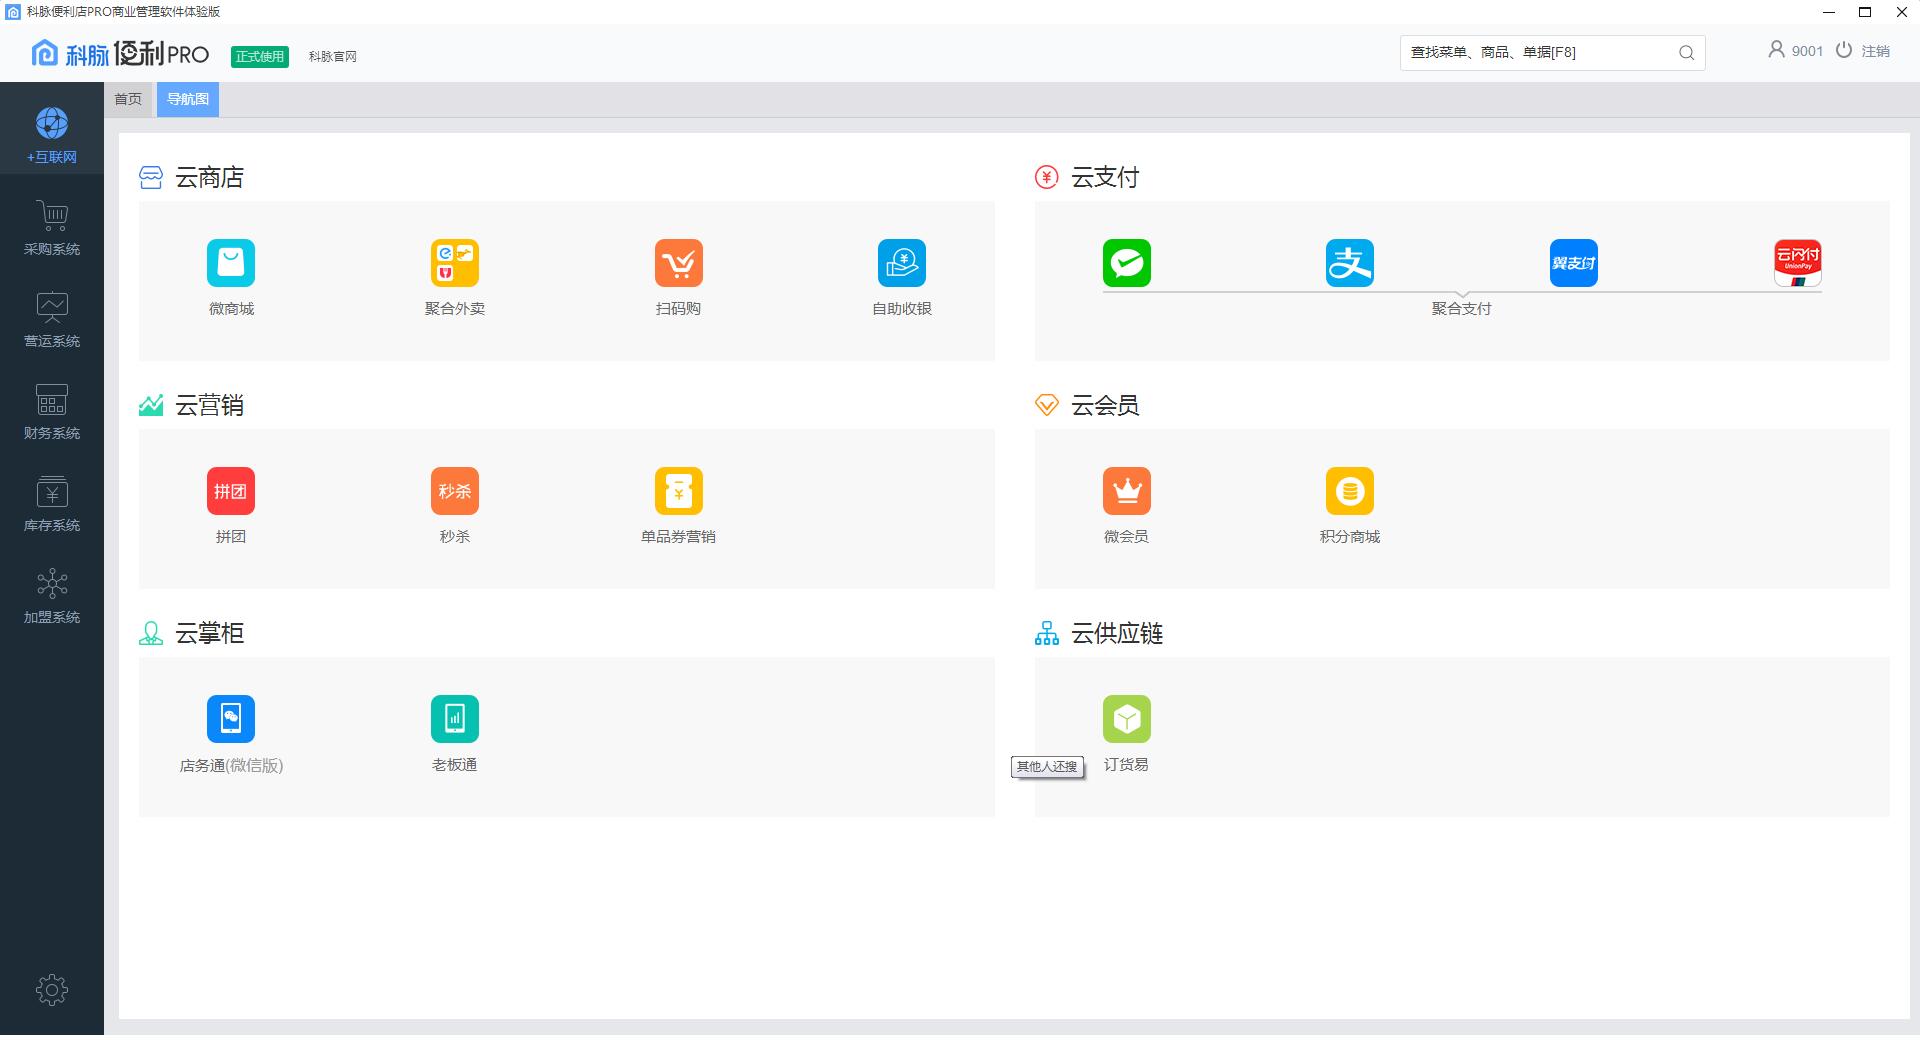Open the 科脉官网 link
1920x1040 pixels.
coord(333,57)
